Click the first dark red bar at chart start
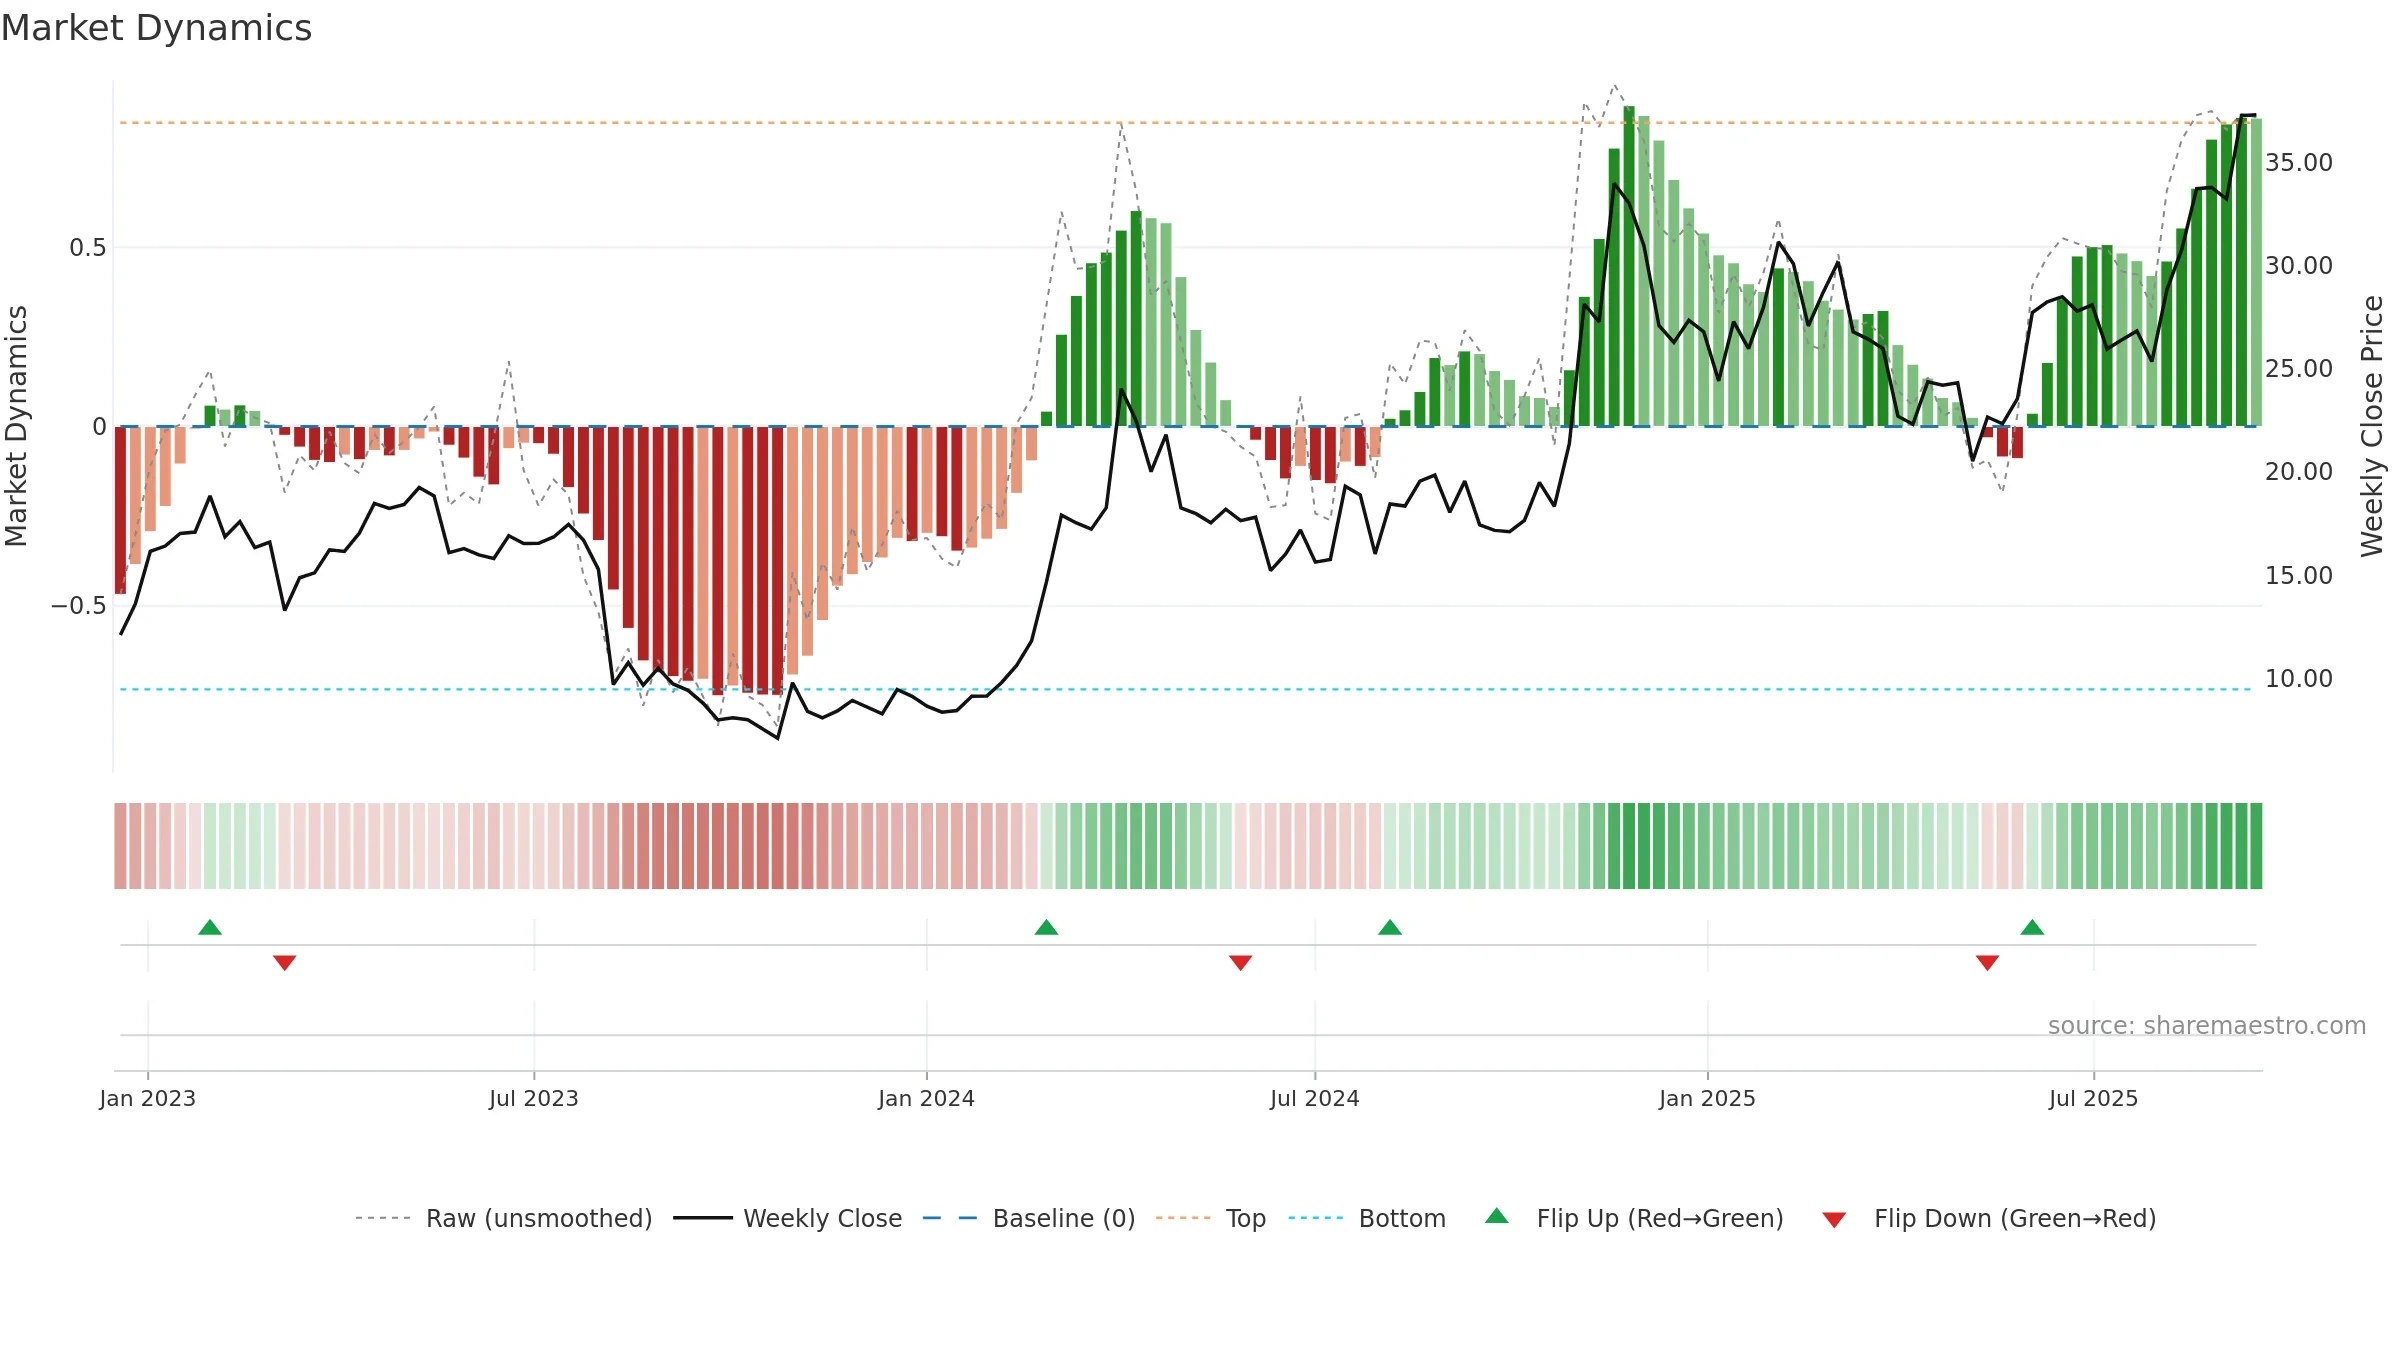 tap(121, 510)
